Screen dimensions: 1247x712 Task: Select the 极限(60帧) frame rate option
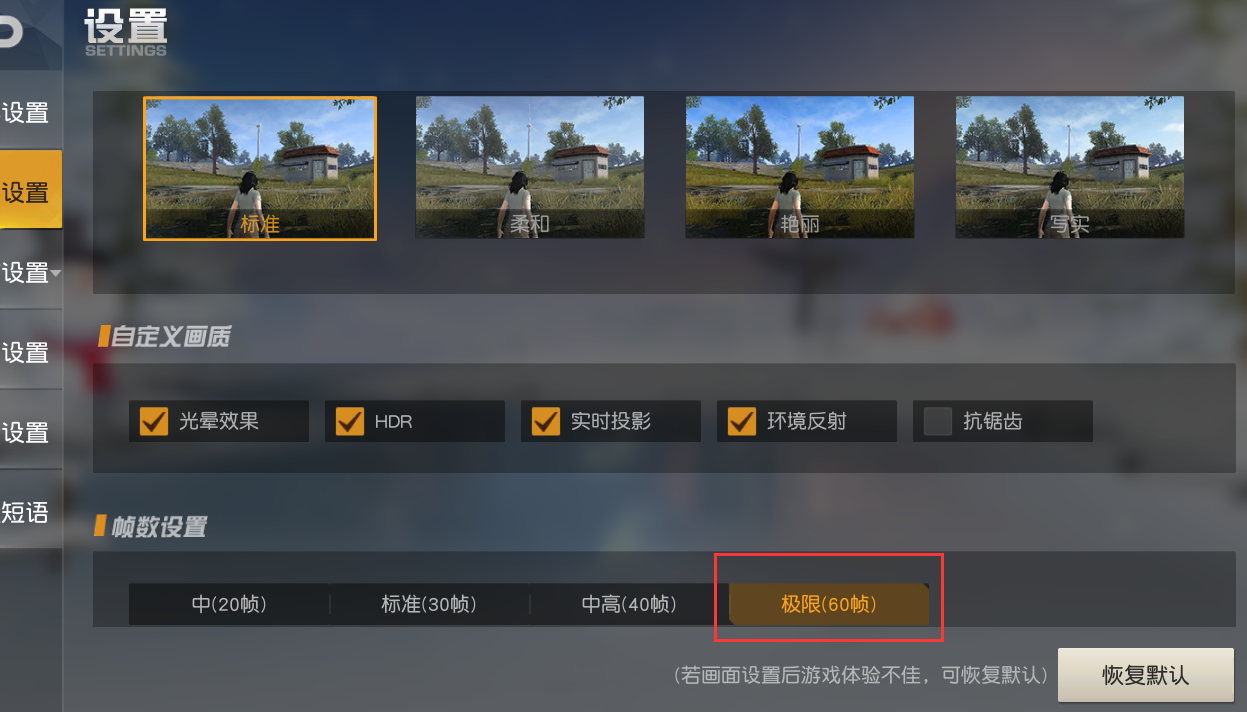pos(829,604)
